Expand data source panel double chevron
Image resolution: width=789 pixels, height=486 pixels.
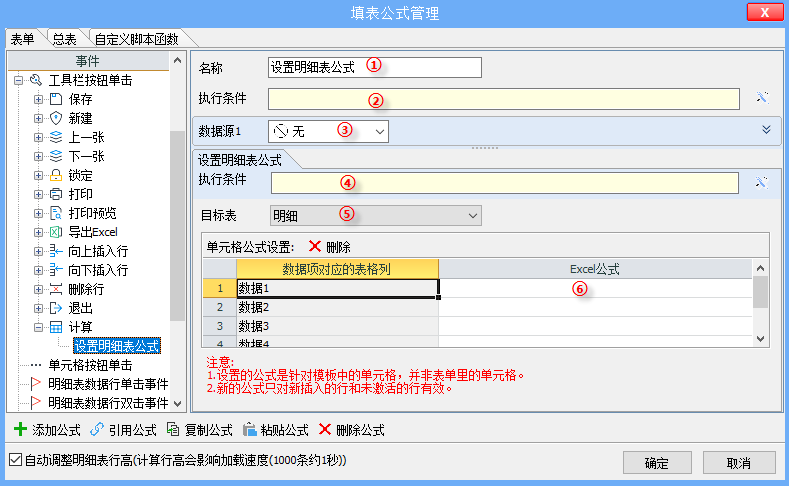[766, 130]
